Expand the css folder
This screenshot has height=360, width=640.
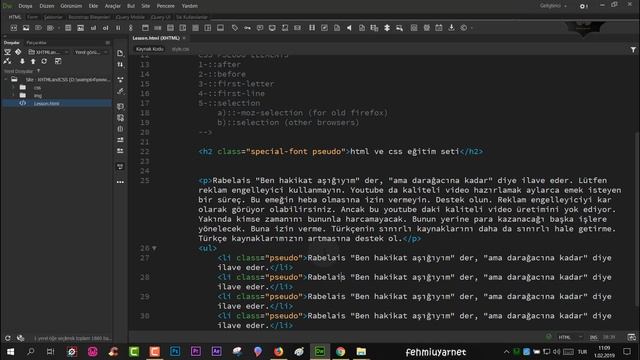(x=13, y=87)
